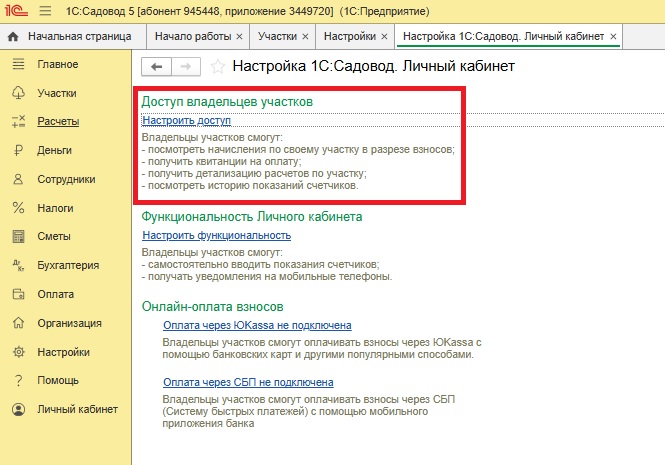Click the Настройки gear icon in sidebar
Screen dimensions: 665x465
[x=18, y=352]
